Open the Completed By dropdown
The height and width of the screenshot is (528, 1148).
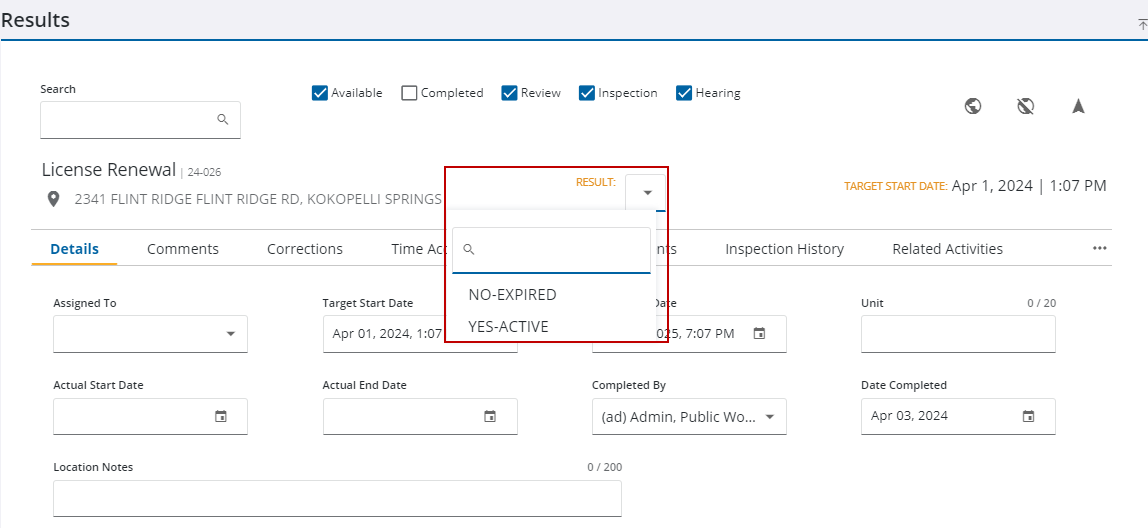tap(769, 417)
